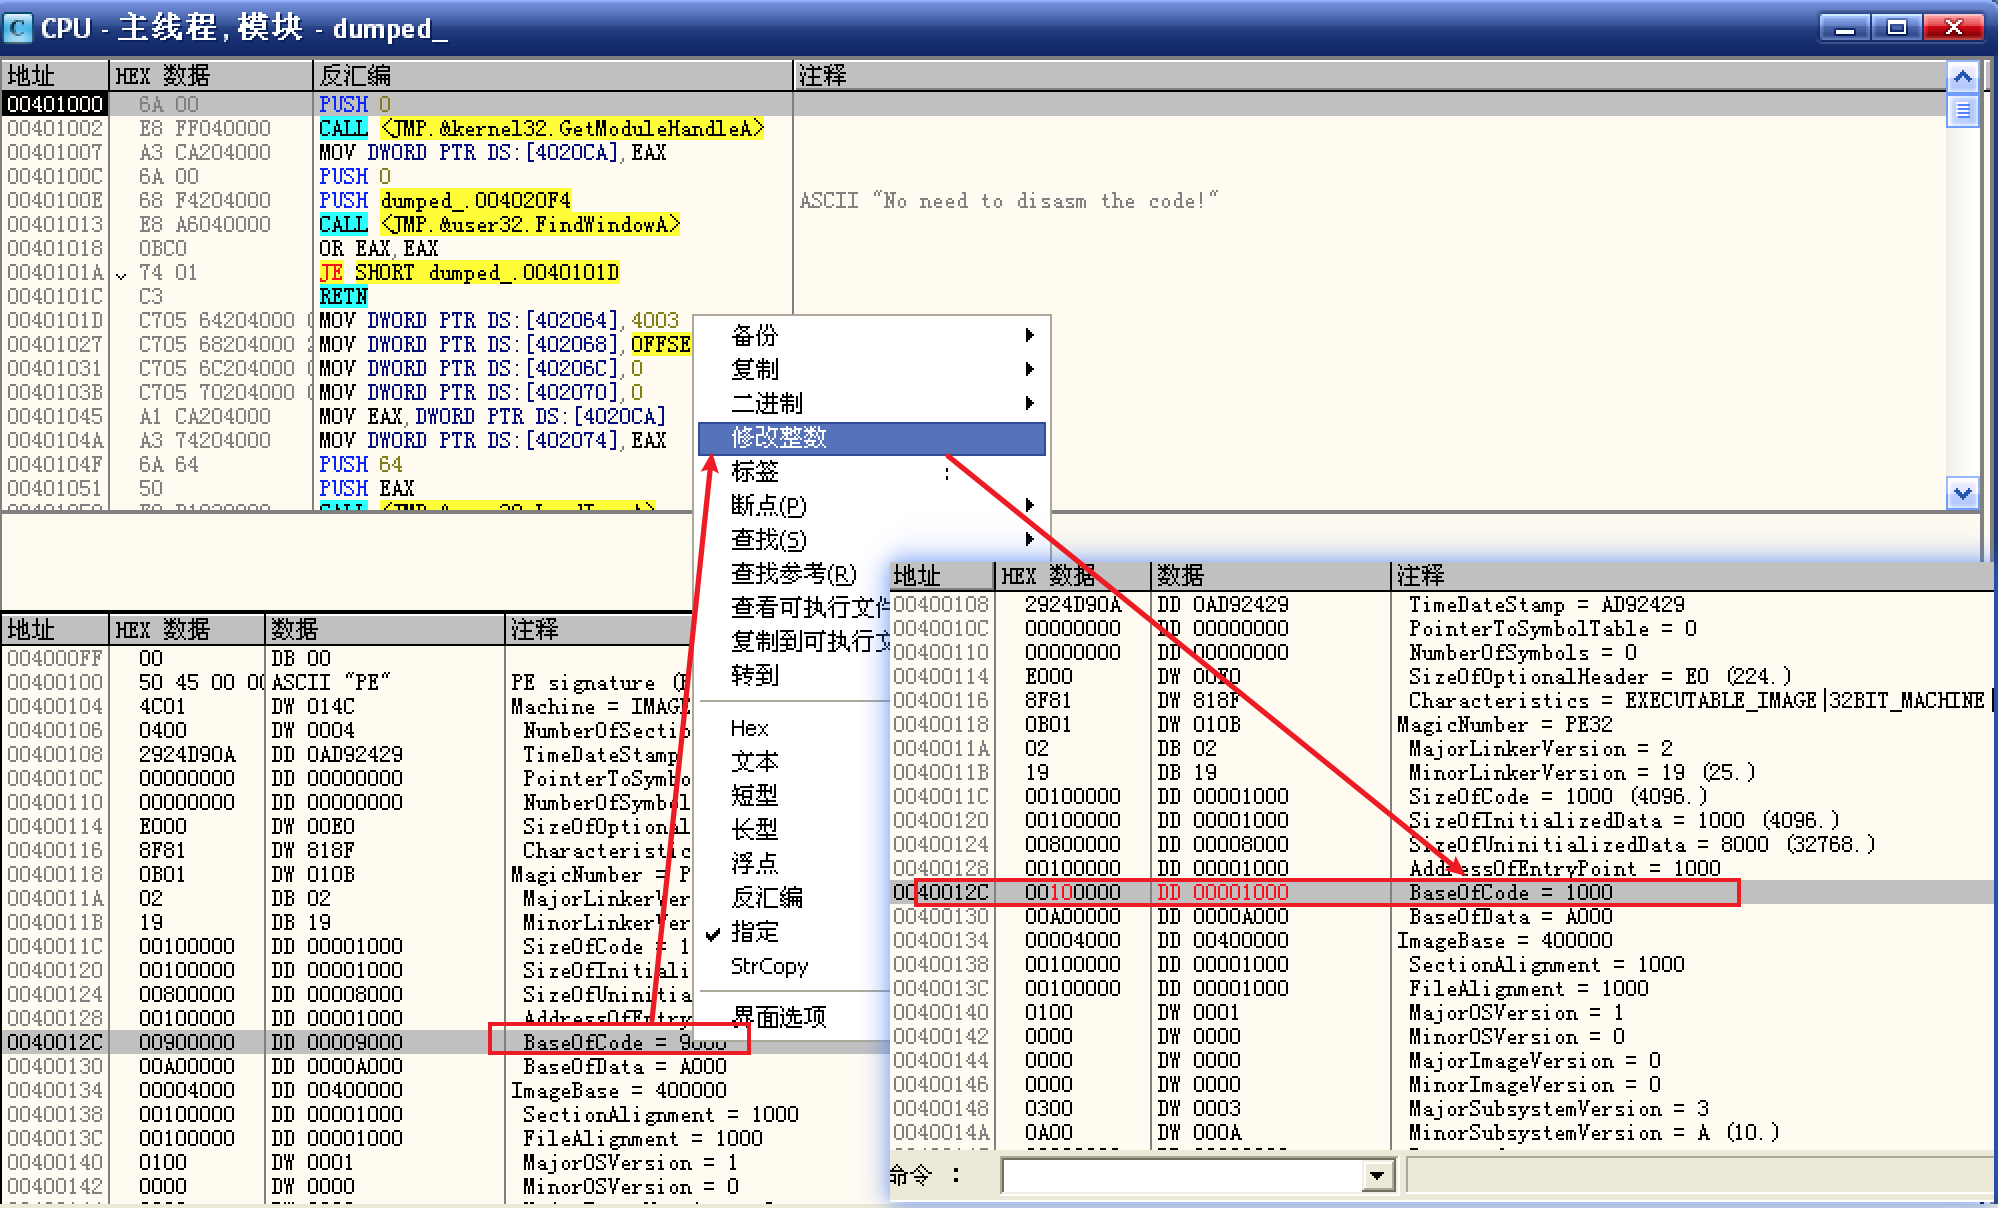Screen dimensions: 1998x1208
Task: Click the checkmark beside 指定 menu entry
Action: (x=713, y=934)
